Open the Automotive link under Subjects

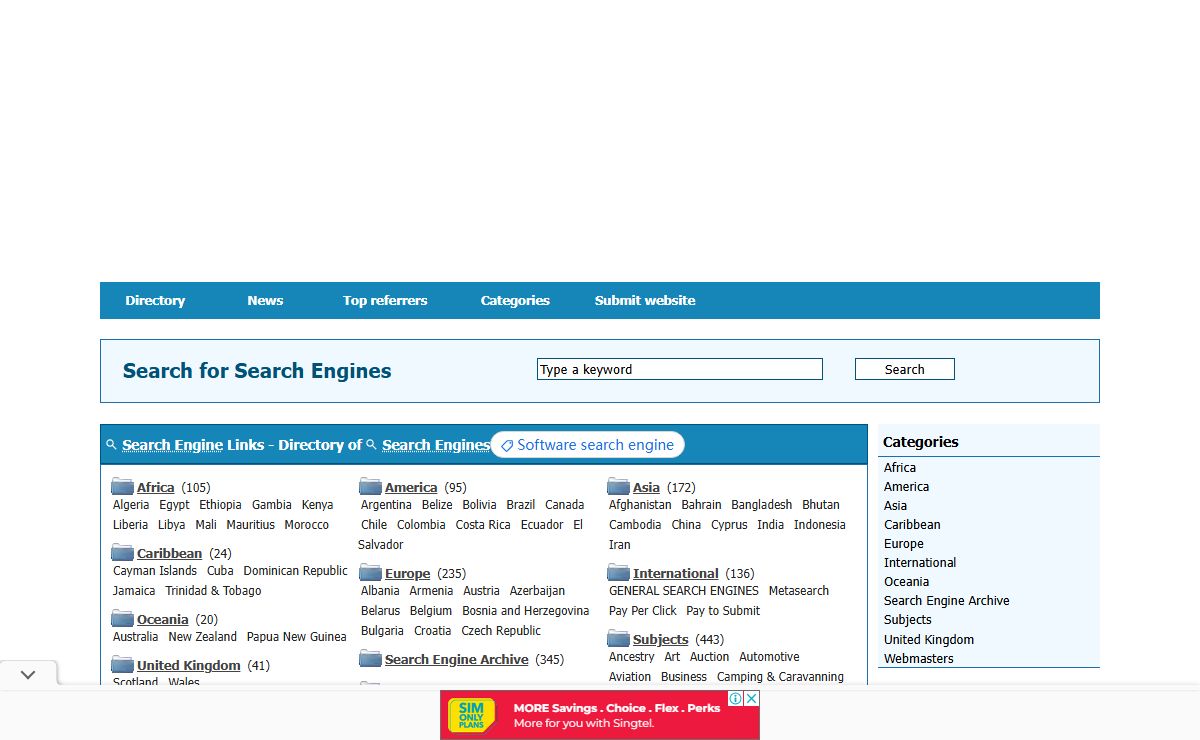(x=769, y=657)
